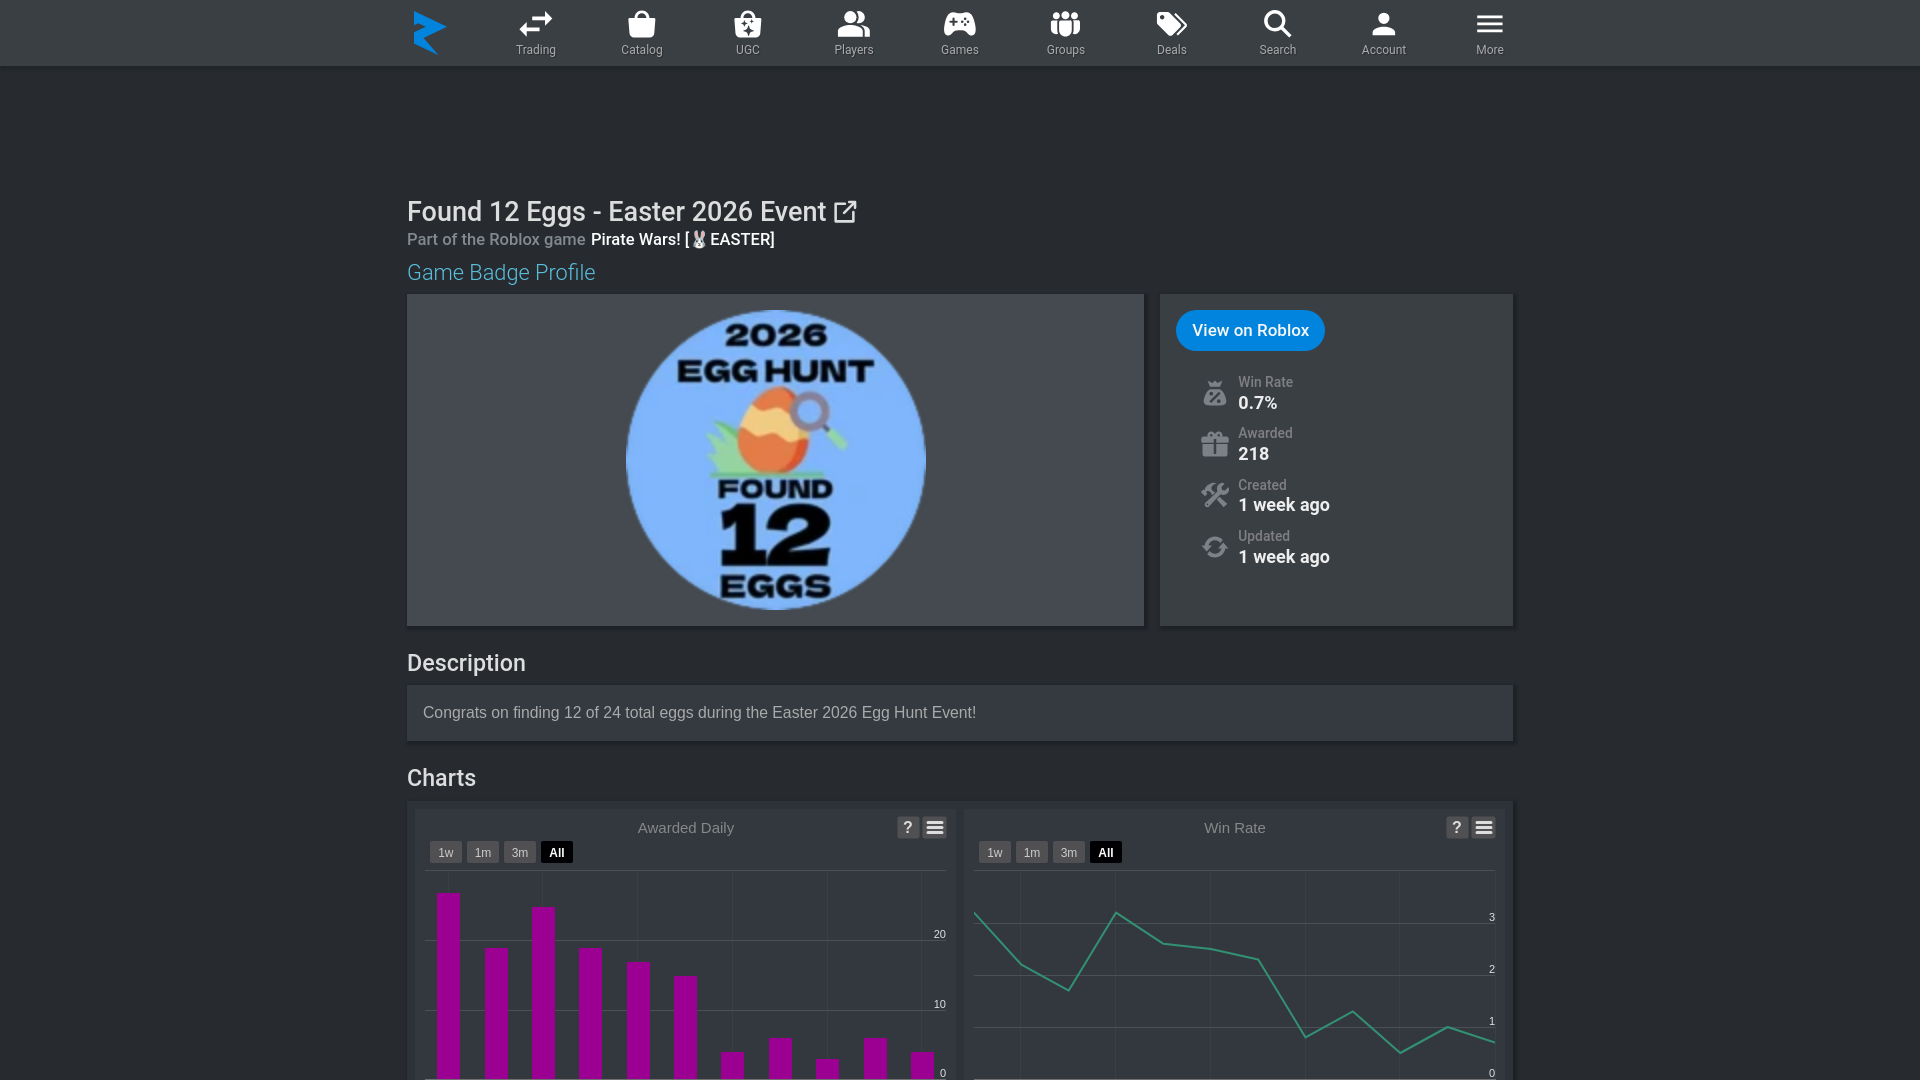The image size is (1920, 1080).
Task: Click the Deals label in navbar
Action: point(1172,50)
